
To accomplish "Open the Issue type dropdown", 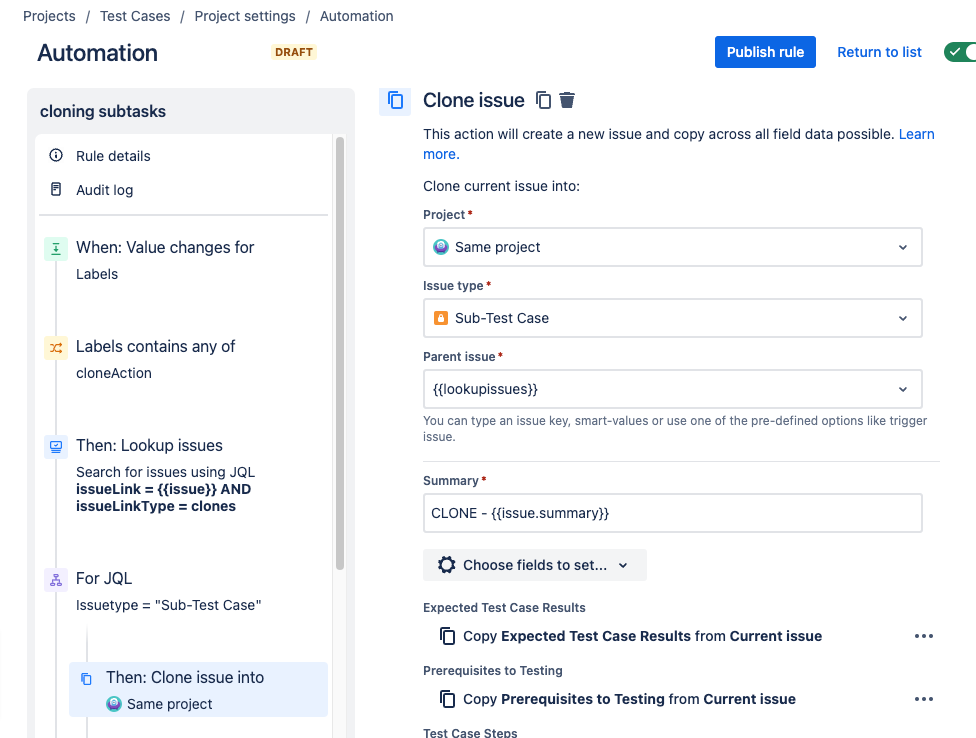I will click(672, 318).
